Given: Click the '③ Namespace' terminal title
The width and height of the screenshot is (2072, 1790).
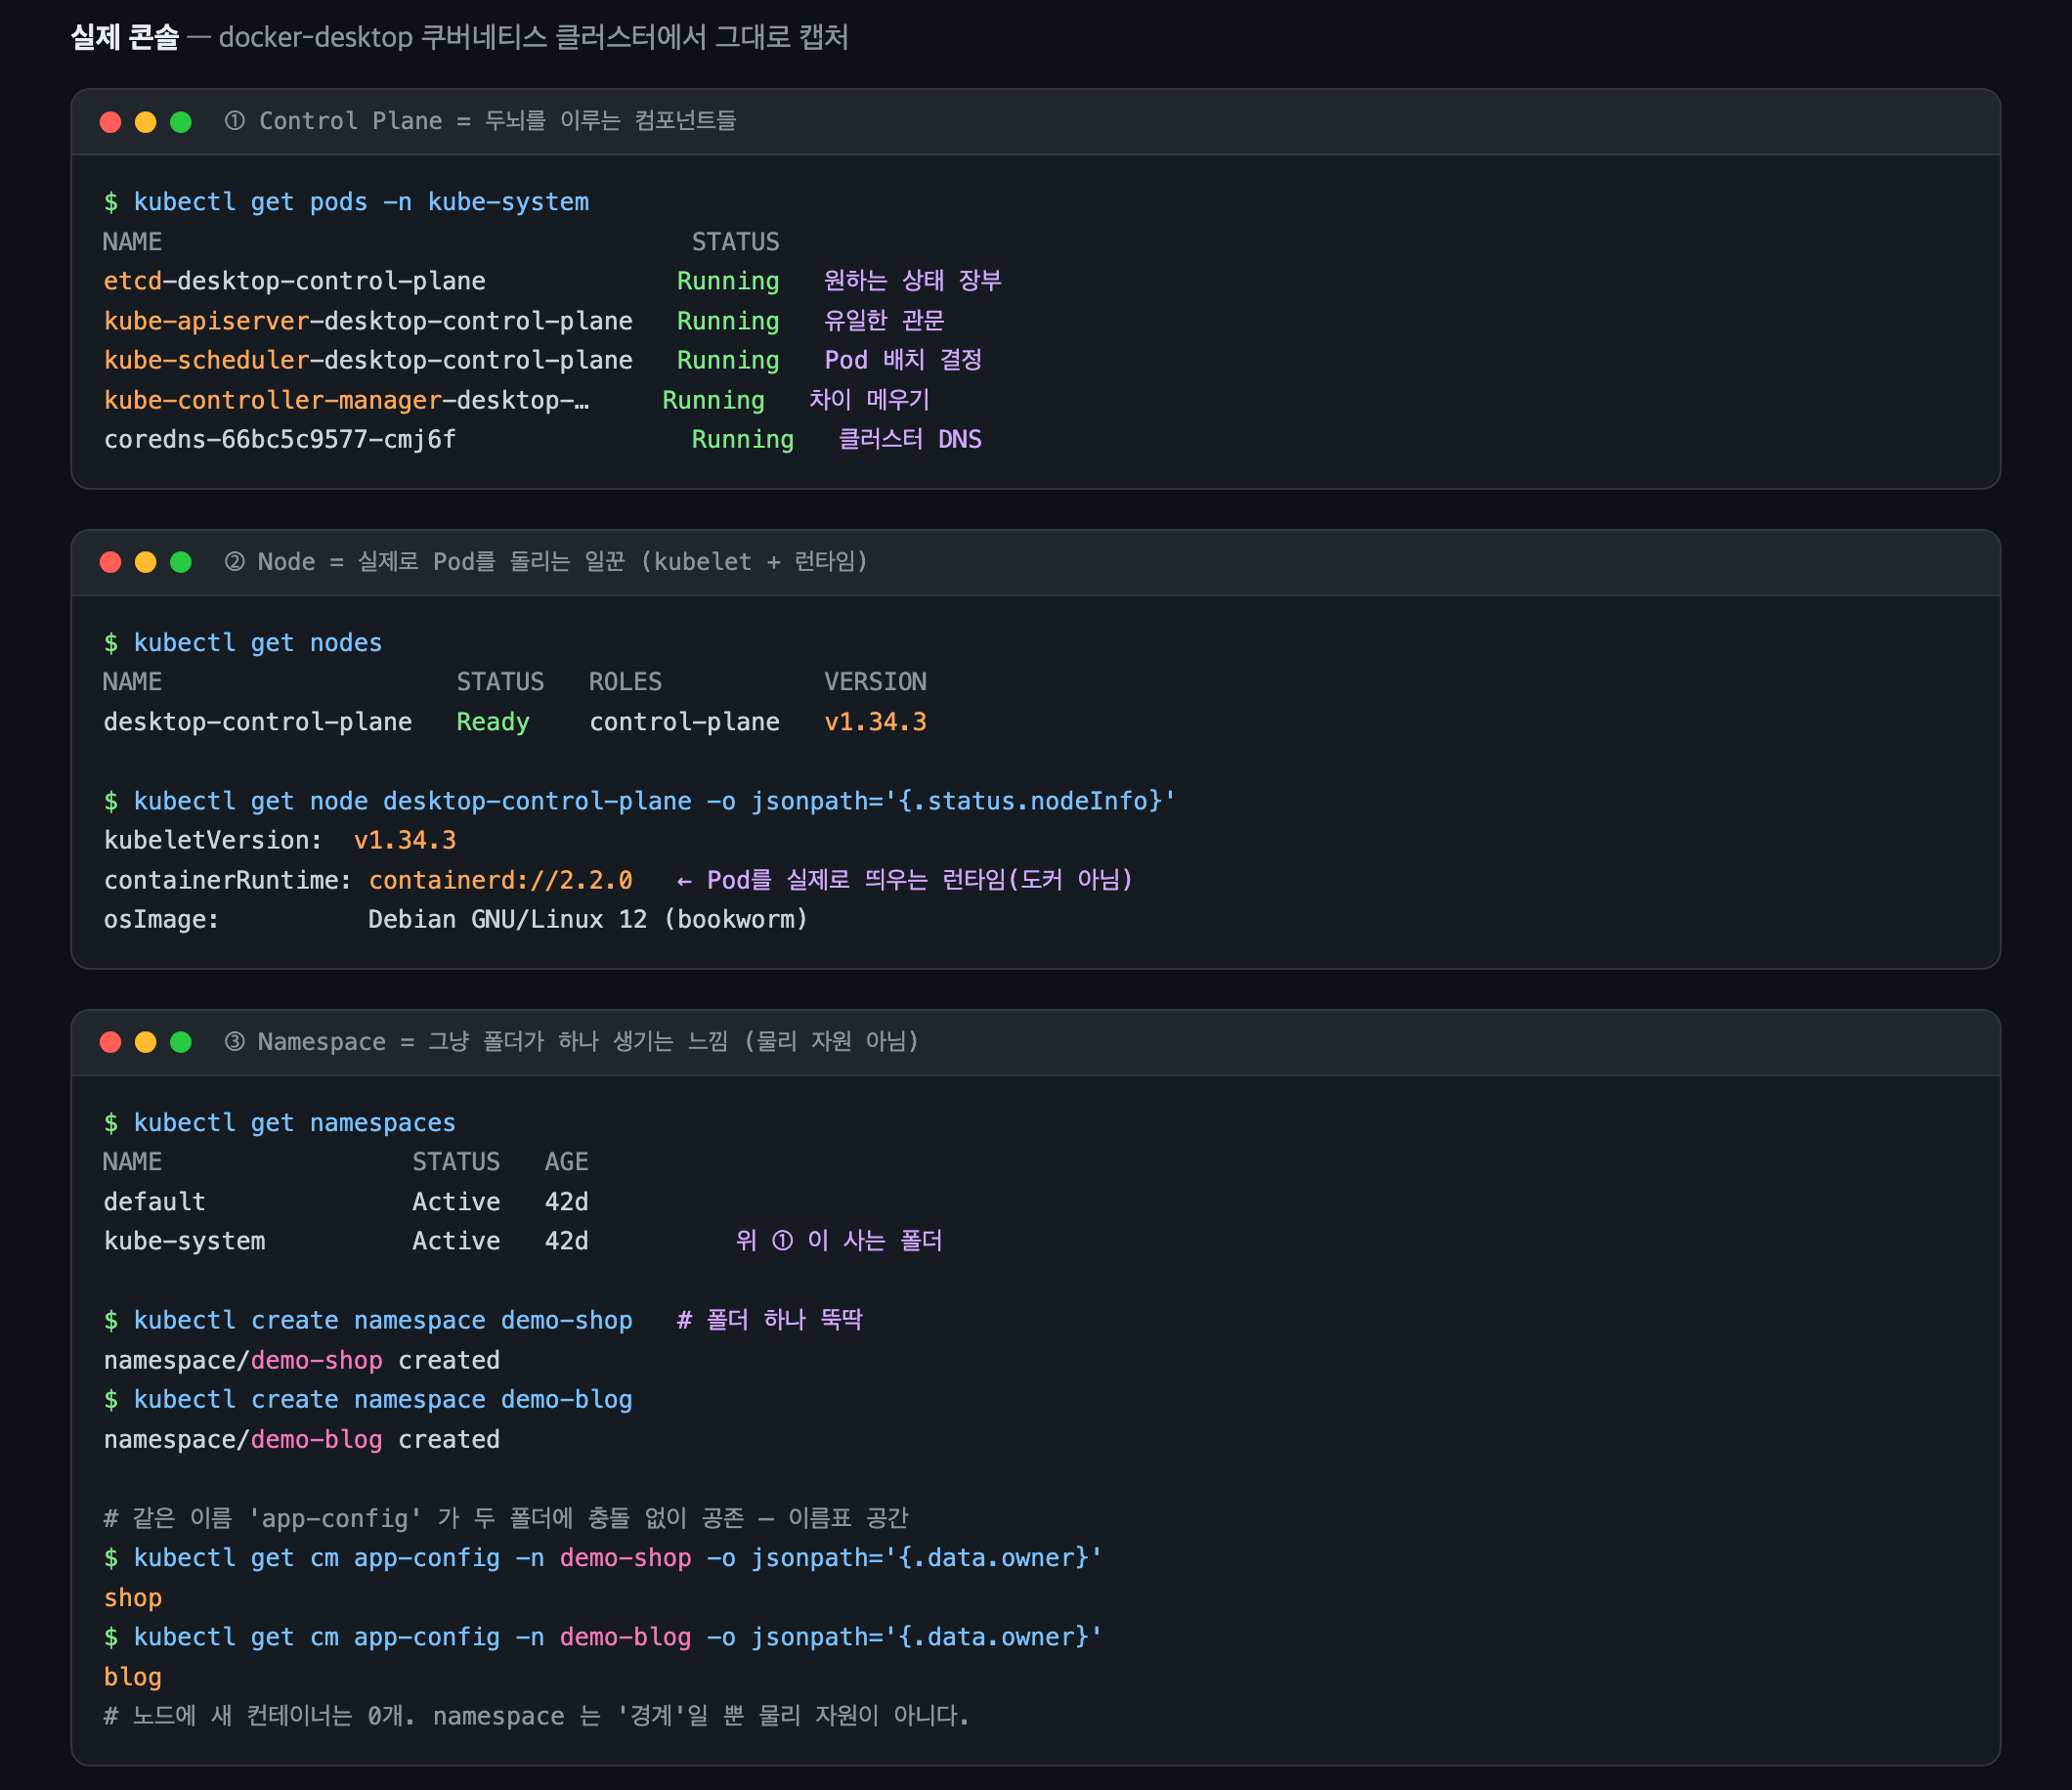Looking at the screenshot, I should (x=571, y=1042).
